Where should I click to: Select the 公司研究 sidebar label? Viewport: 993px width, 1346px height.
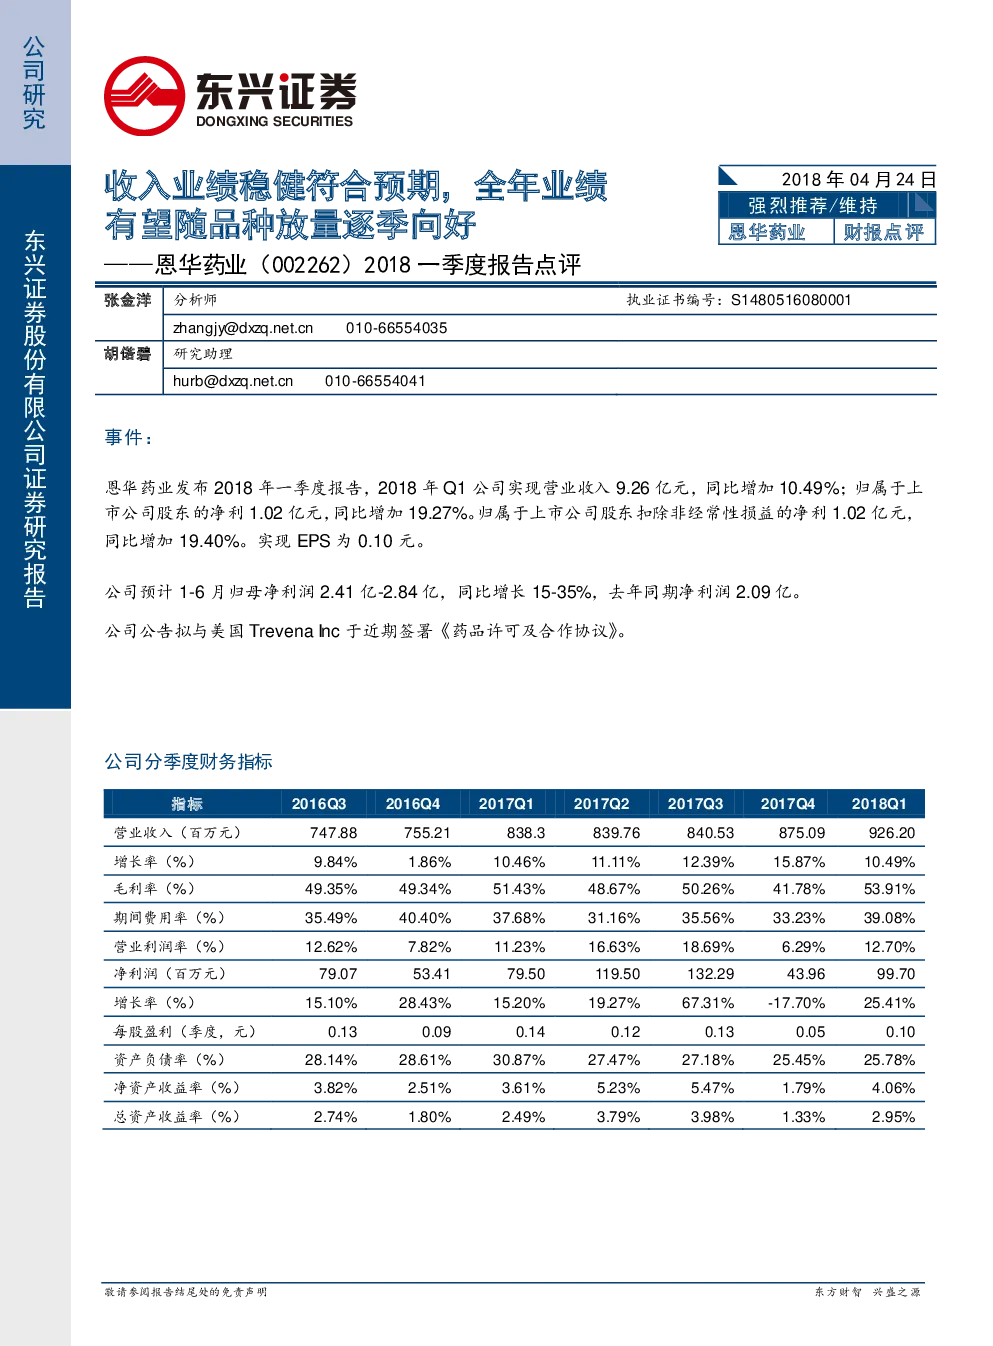click(34, 83)
